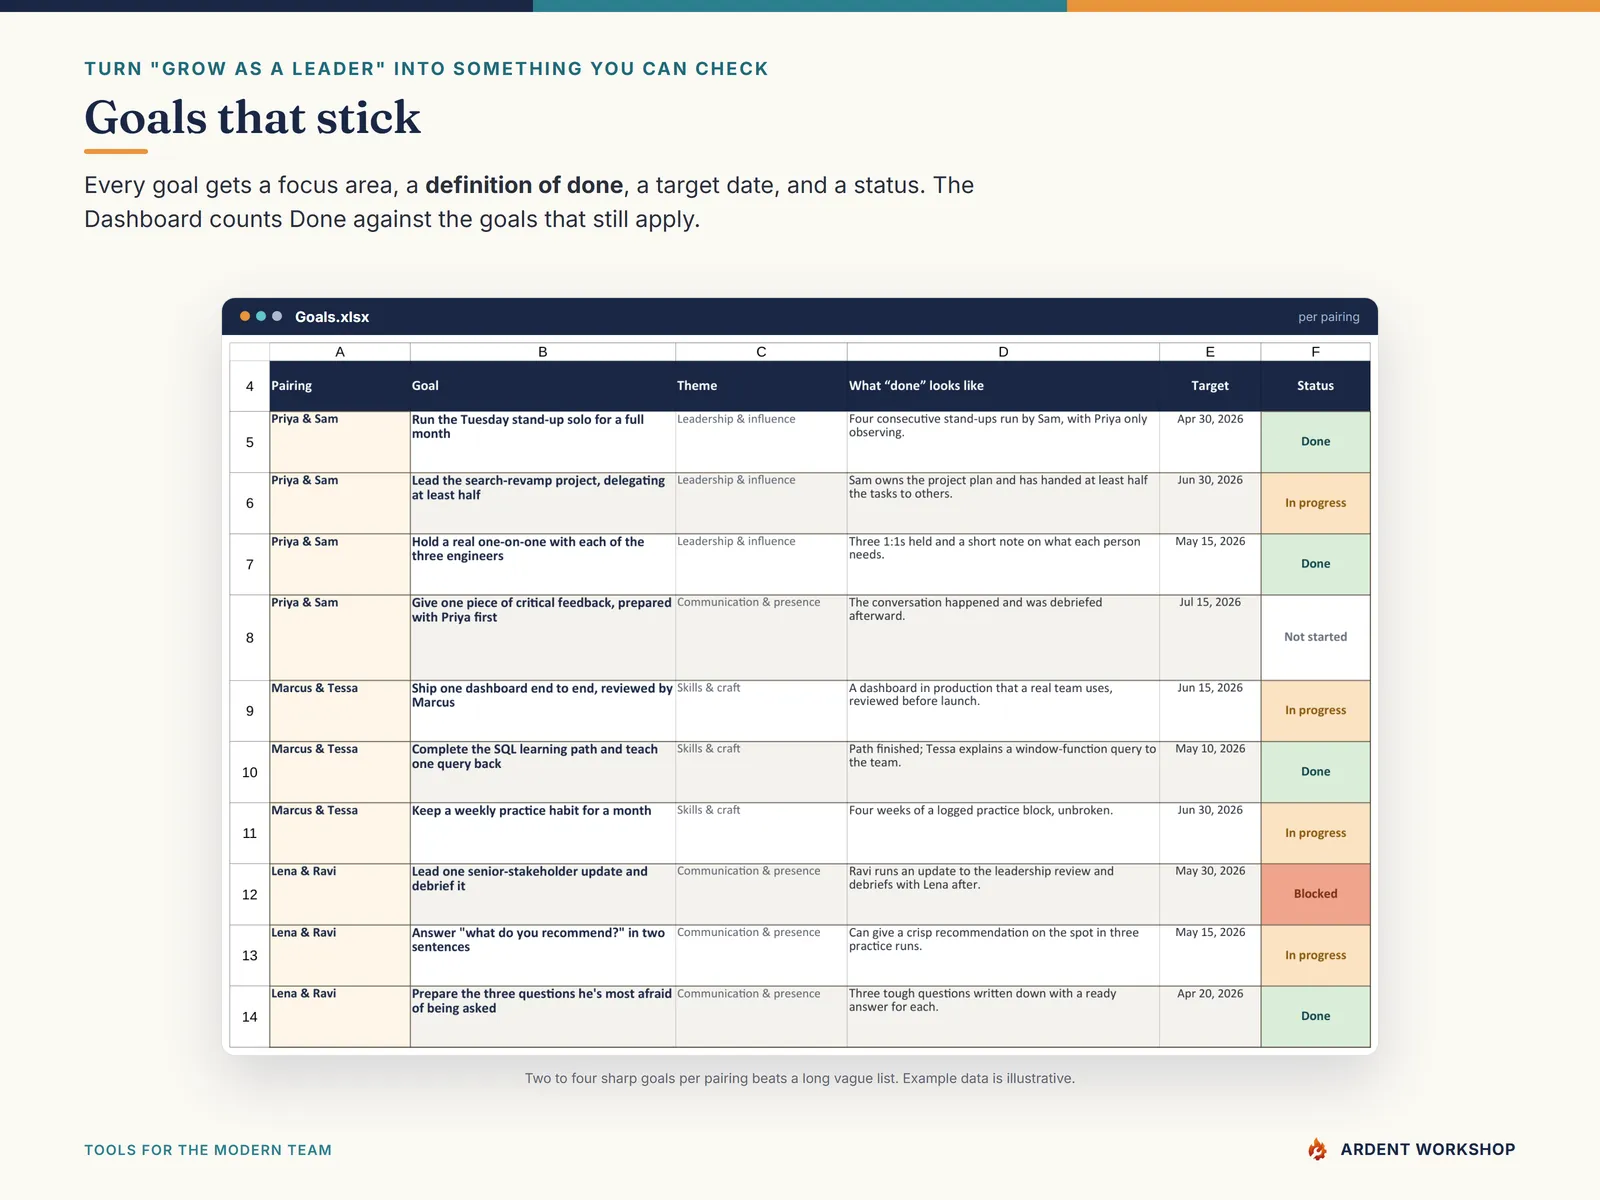Screen dimensions: 1600x1200
Task: Select column F header
Action: click(1315, 352)
